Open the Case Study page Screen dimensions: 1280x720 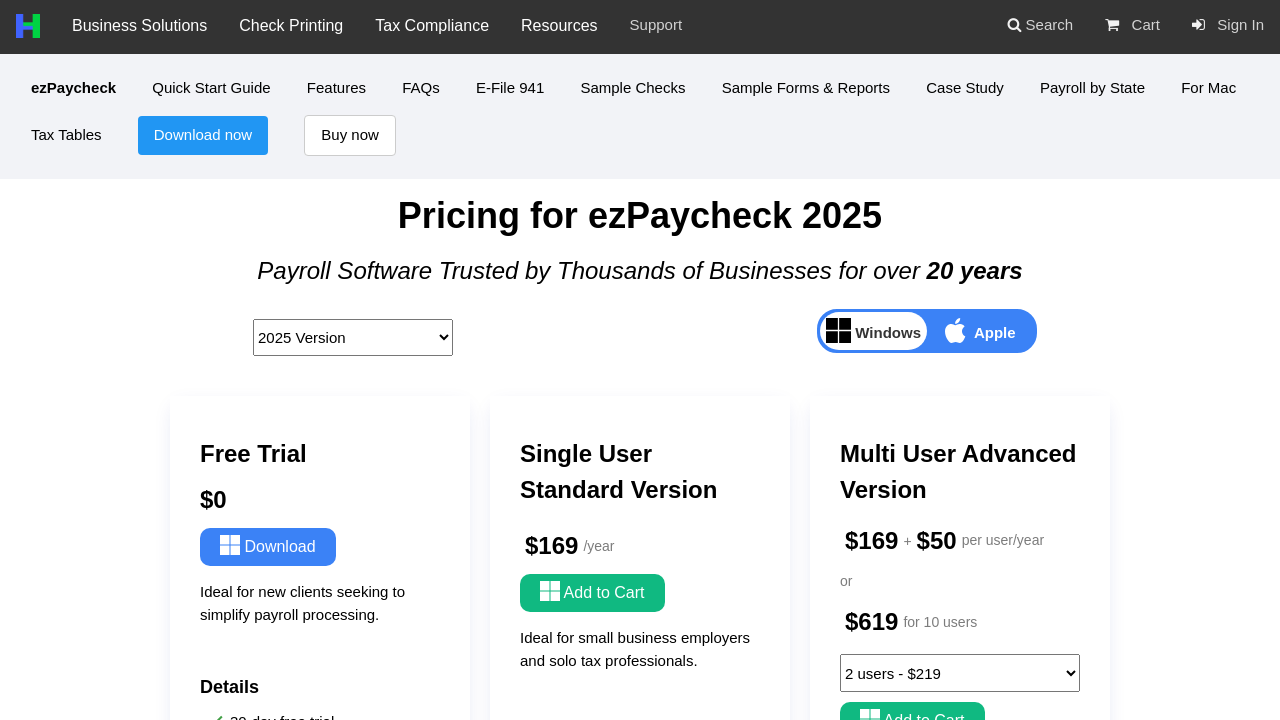965,88
